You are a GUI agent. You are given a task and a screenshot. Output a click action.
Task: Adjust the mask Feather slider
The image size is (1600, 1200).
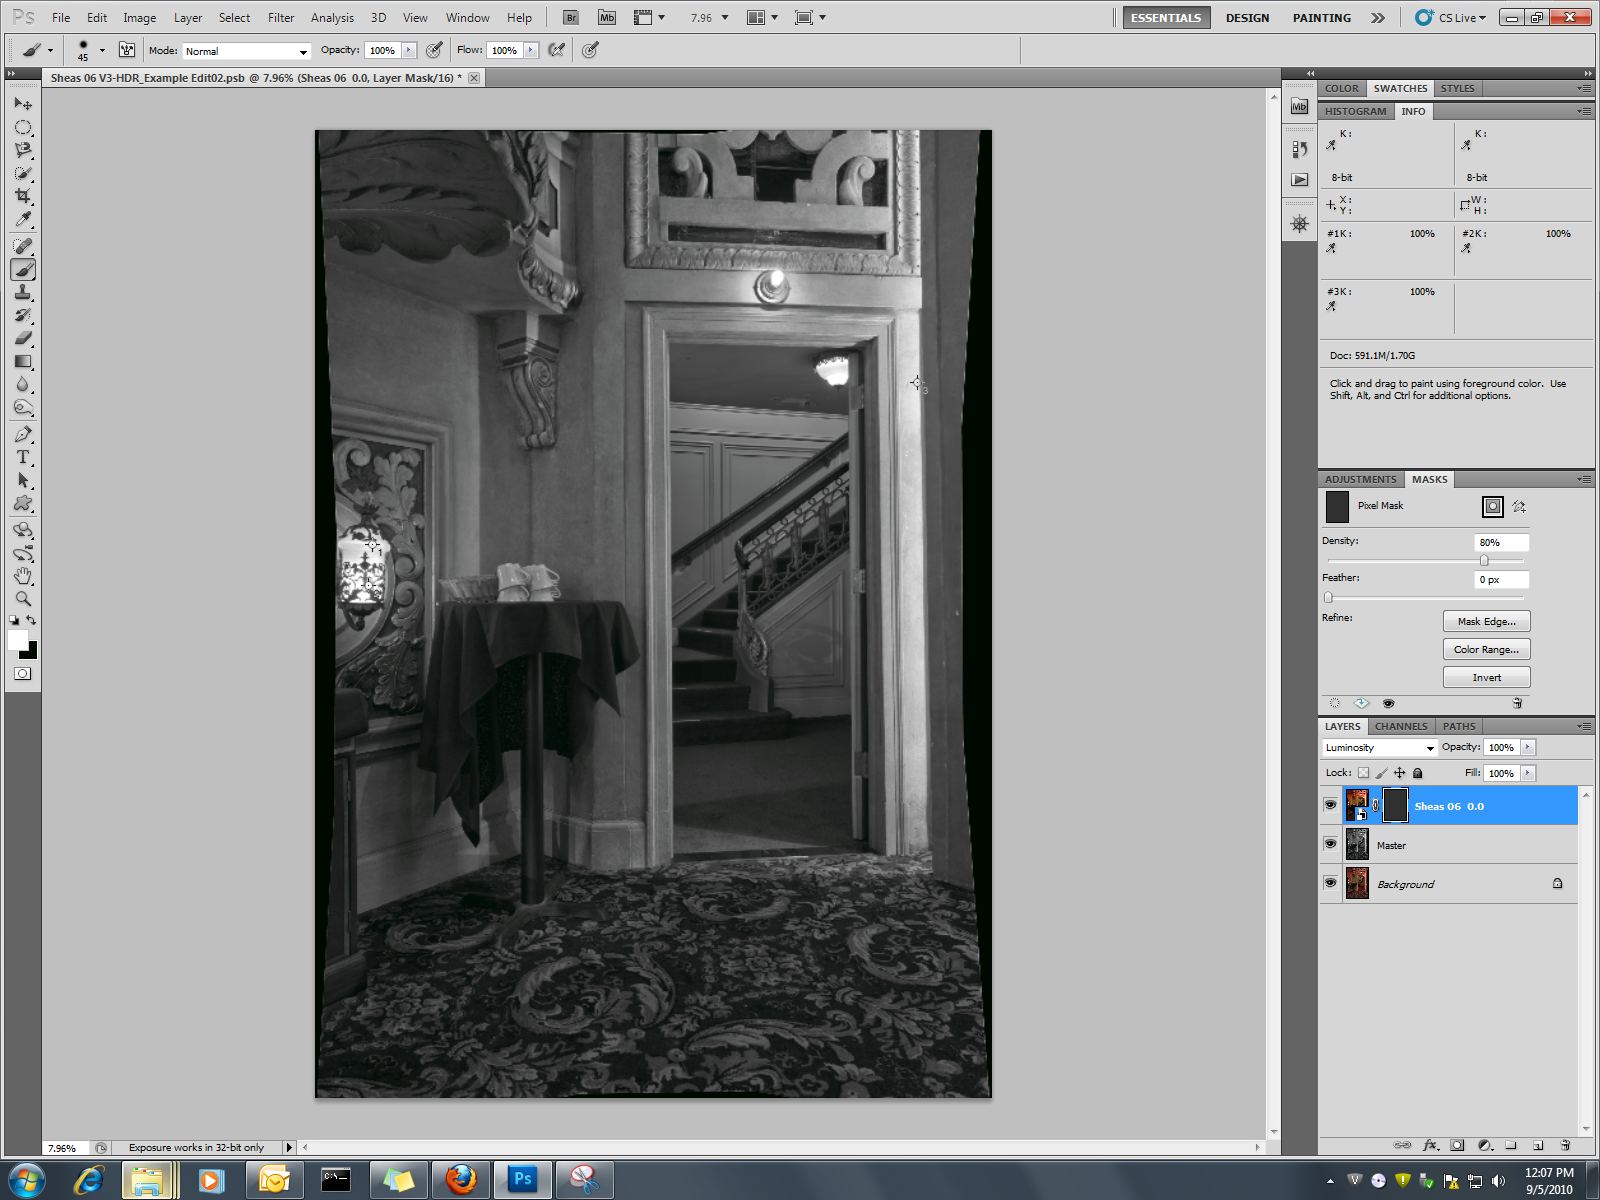(1328, 597)
